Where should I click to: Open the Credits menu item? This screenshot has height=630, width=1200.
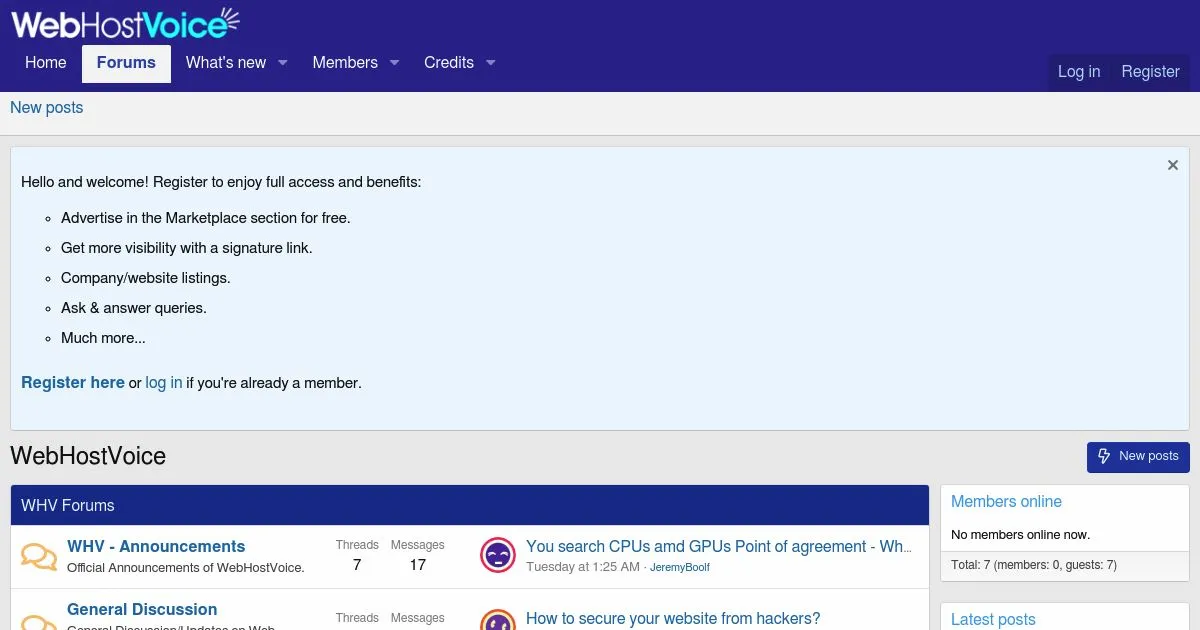pos(449,63)
